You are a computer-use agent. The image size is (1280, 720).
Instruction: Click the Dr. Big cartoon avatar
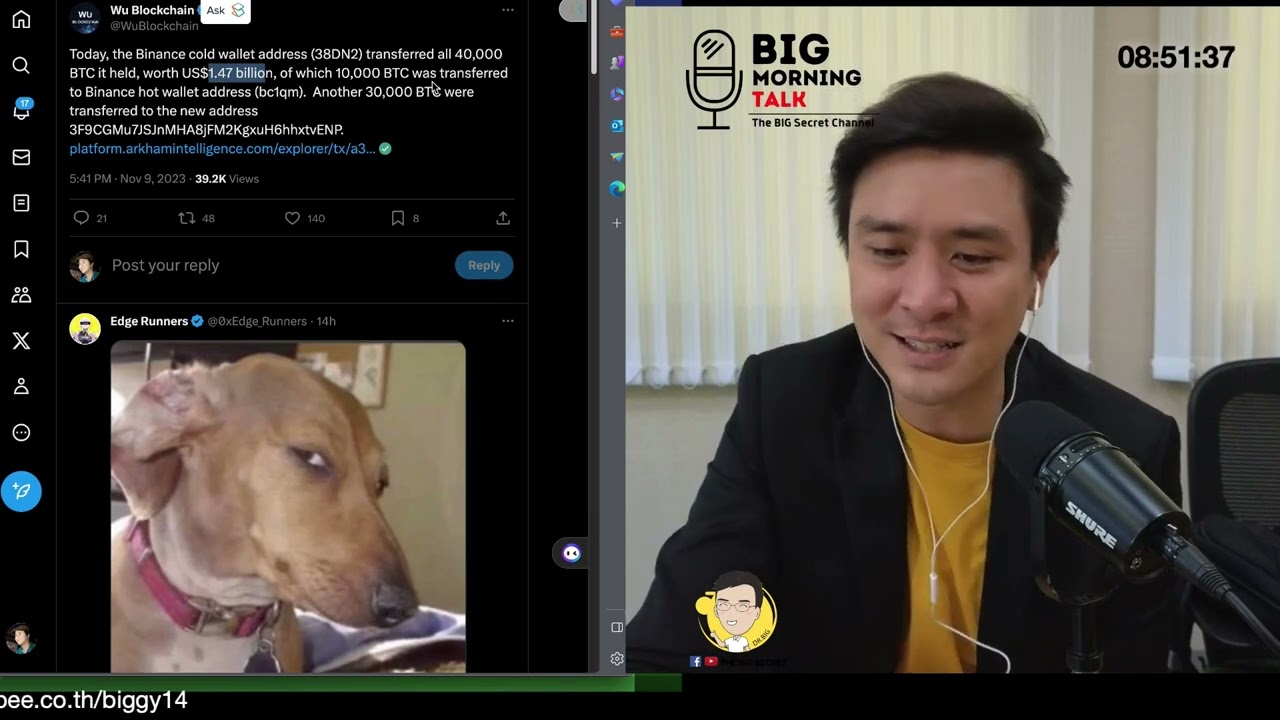[x=736, y=612]
